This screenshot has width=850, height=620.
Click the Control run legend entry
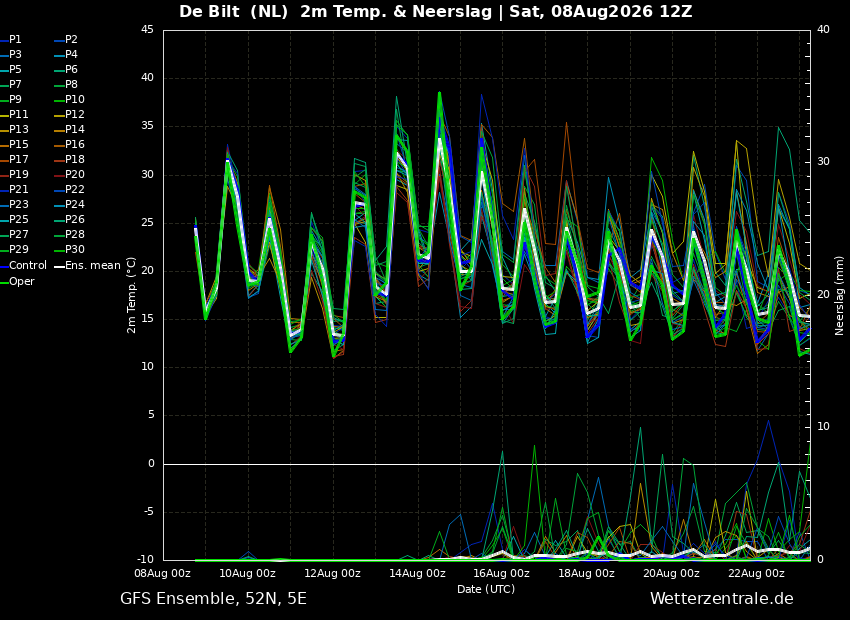(23, 266)
